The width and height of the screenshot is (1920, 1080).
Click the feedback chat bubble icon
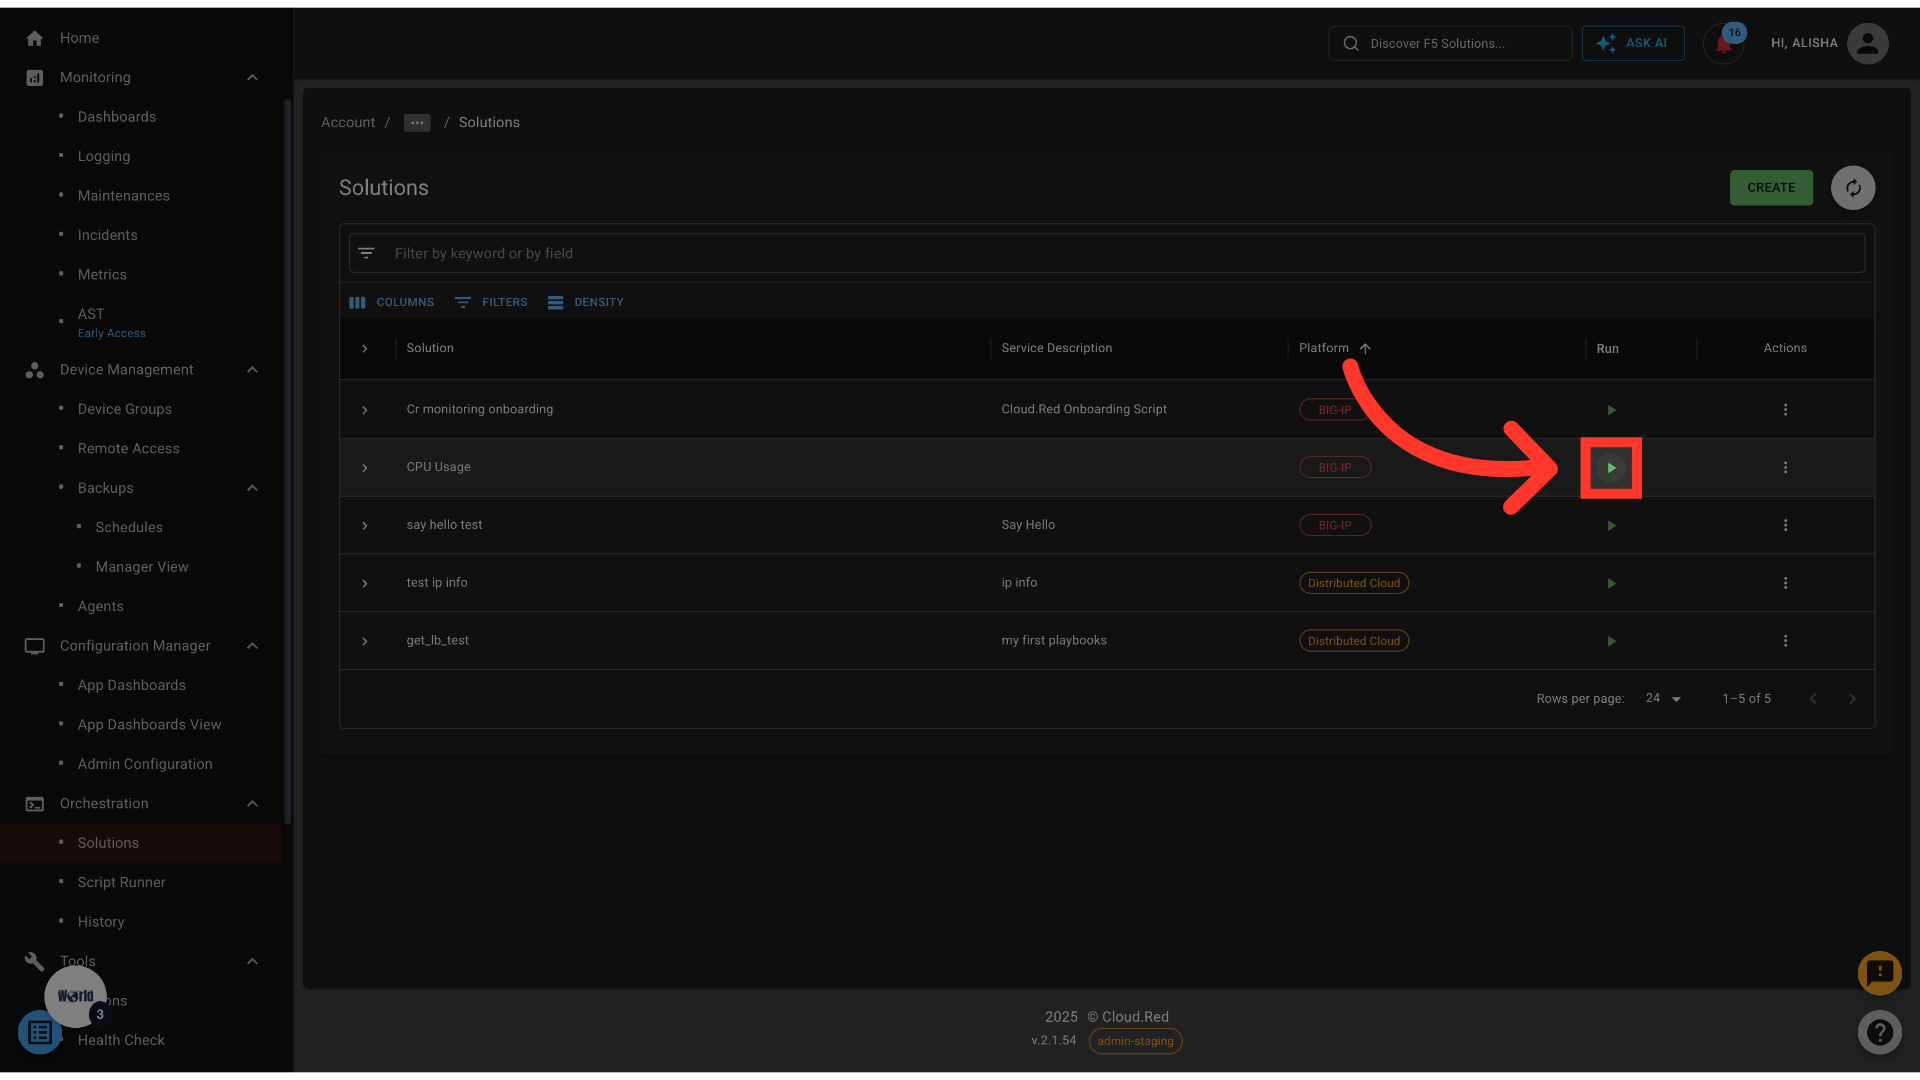coord(1879,972)
